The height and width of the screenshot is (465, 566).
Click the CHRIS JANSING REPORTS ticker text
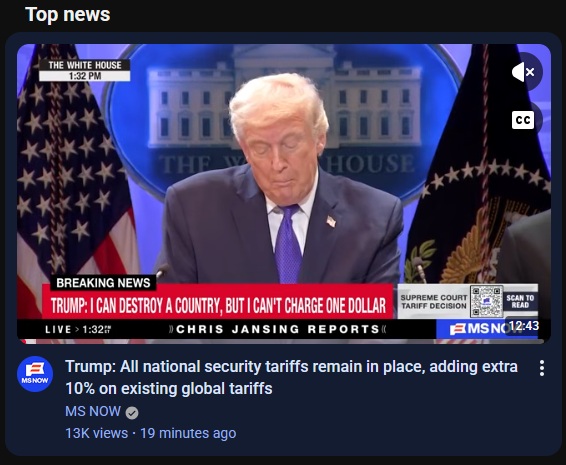click(x=278, y=329)
